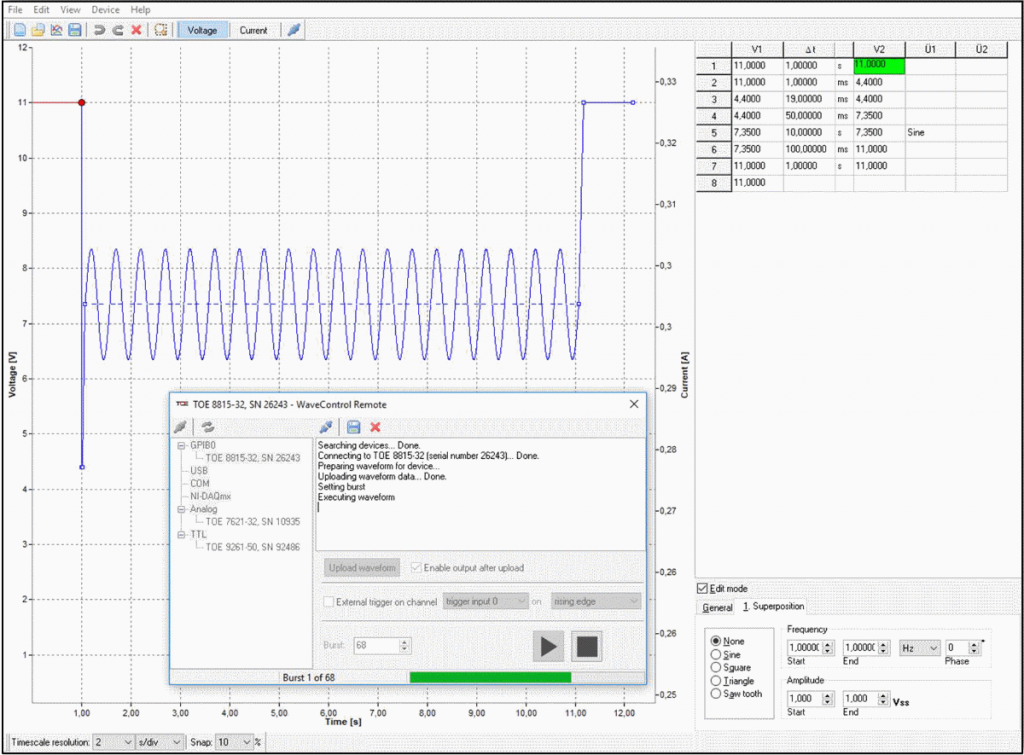Viewport: 1024px width, 755px height.
Task: Toggle the Edit mode checkbox
Action: click(701, 589)
